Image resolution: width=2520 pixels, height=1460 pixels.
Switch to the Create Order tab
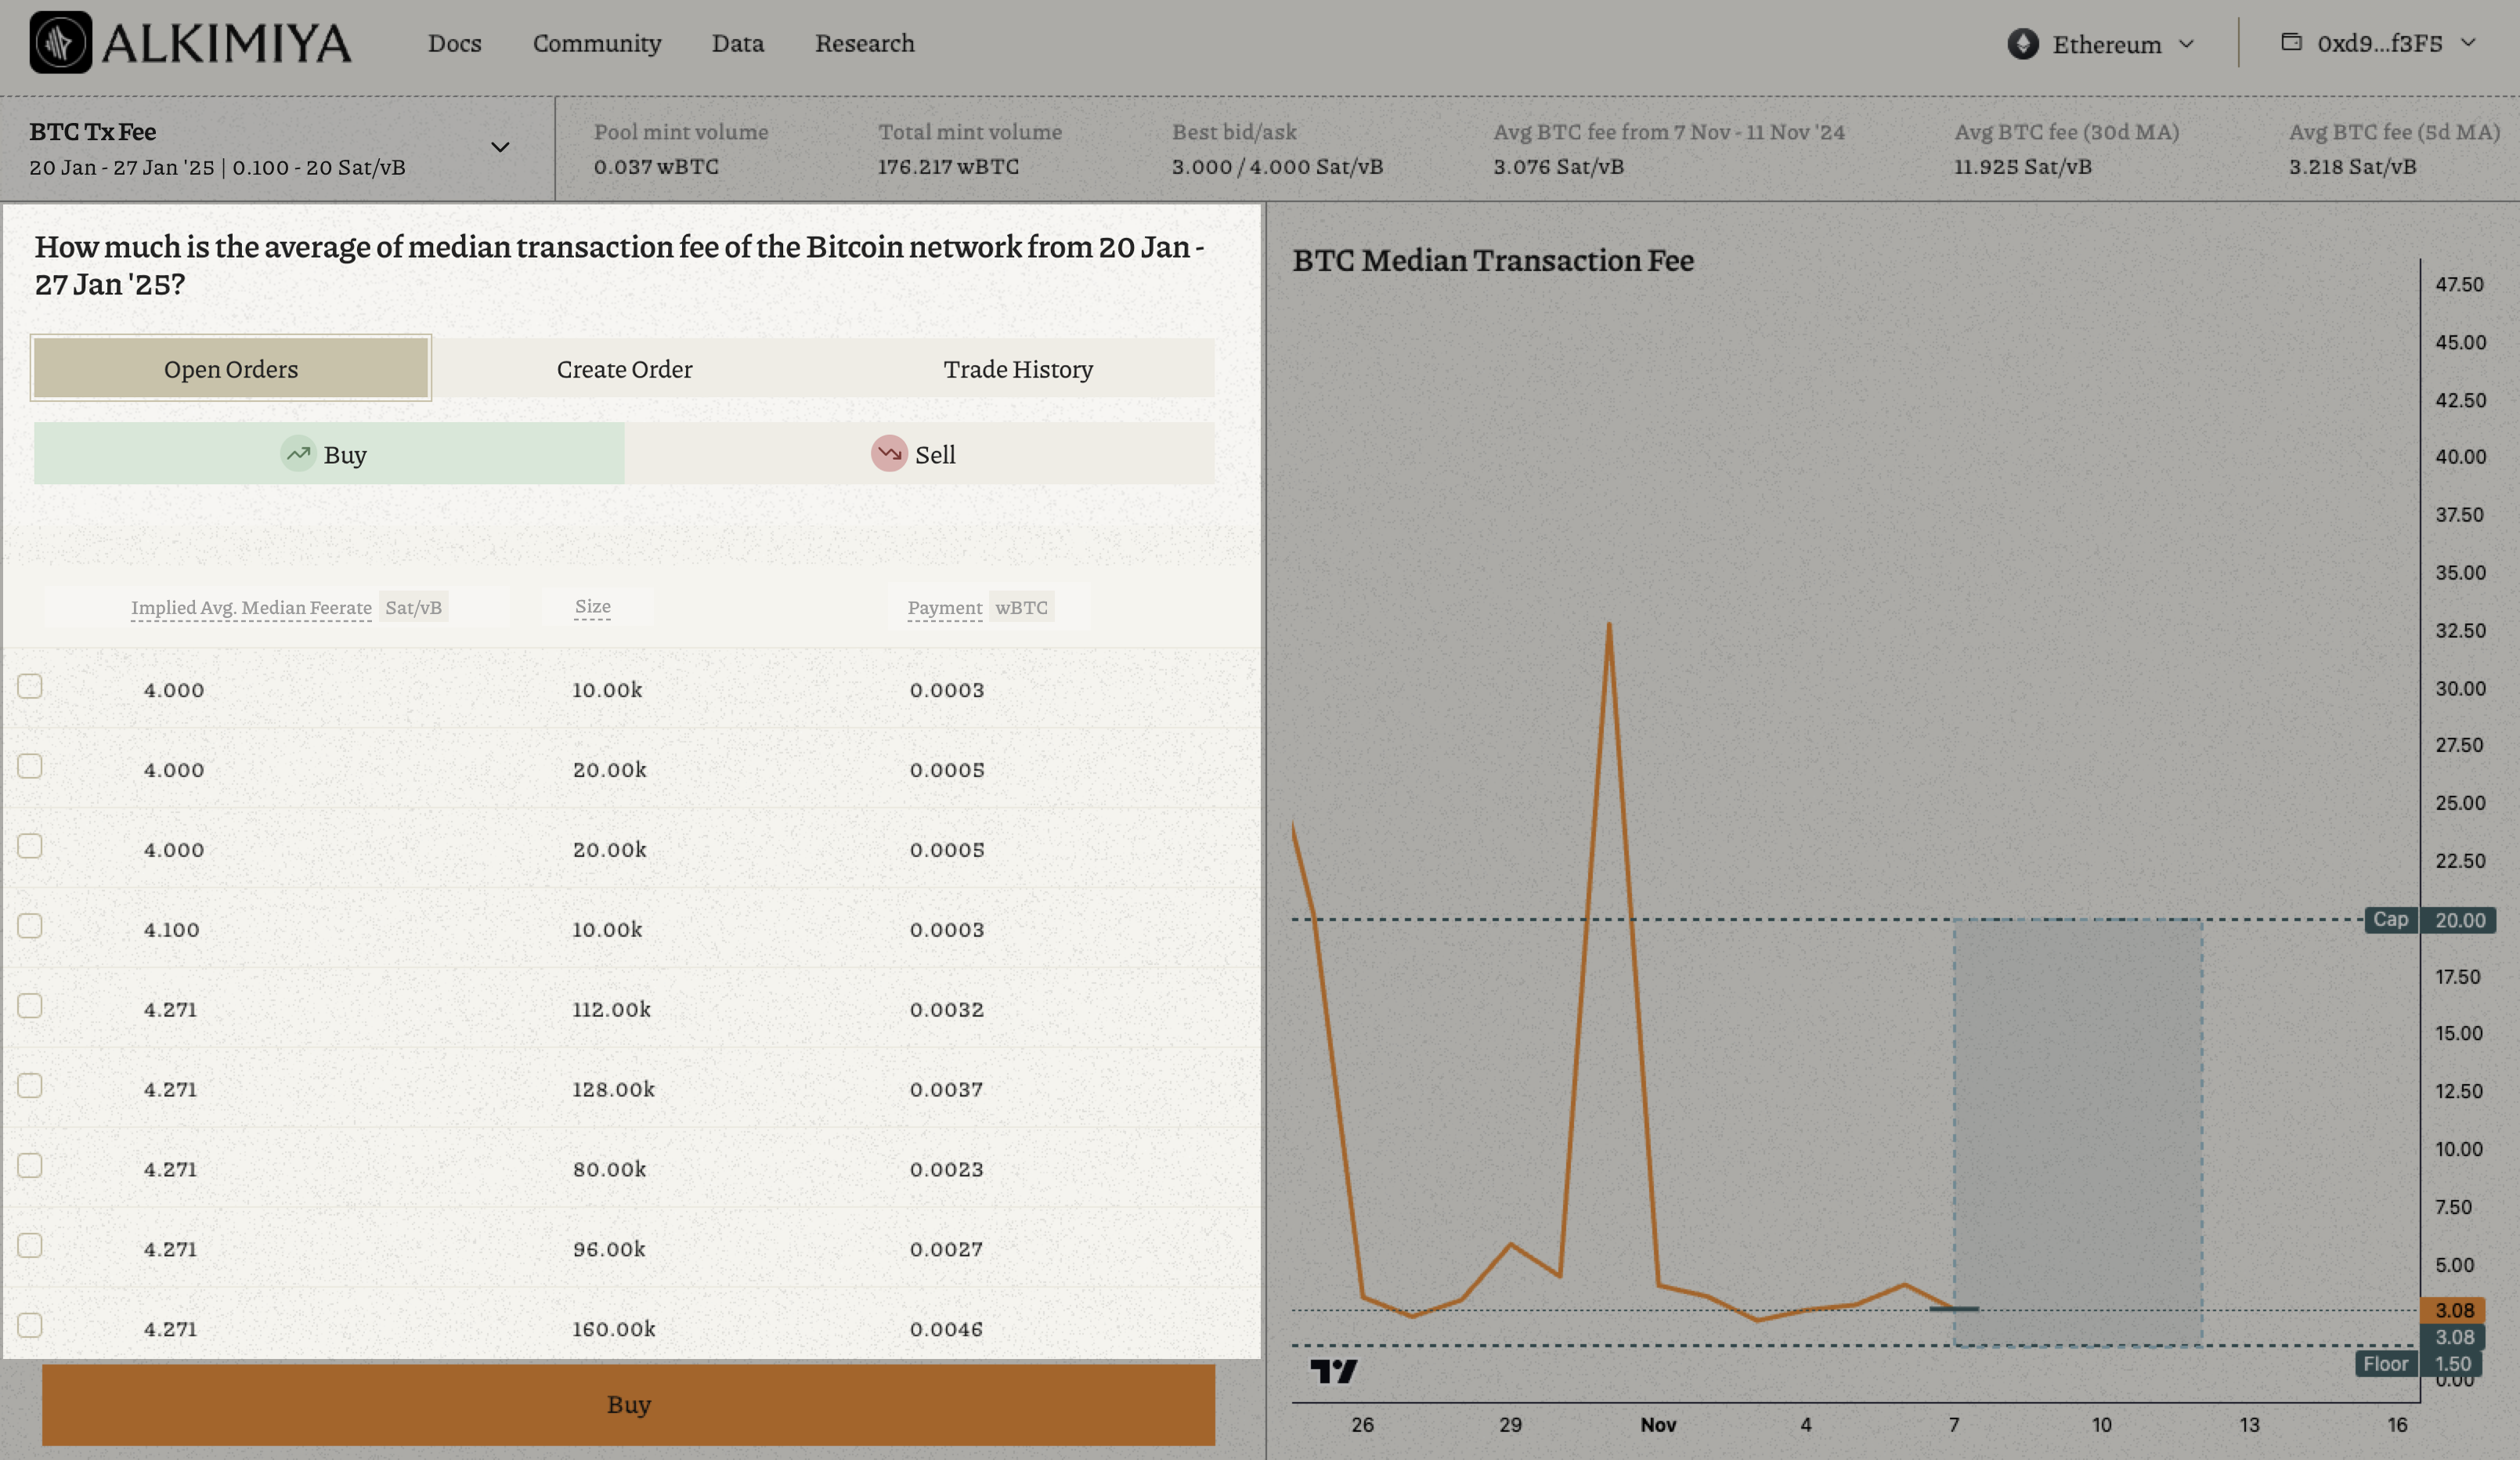point(624,369)
